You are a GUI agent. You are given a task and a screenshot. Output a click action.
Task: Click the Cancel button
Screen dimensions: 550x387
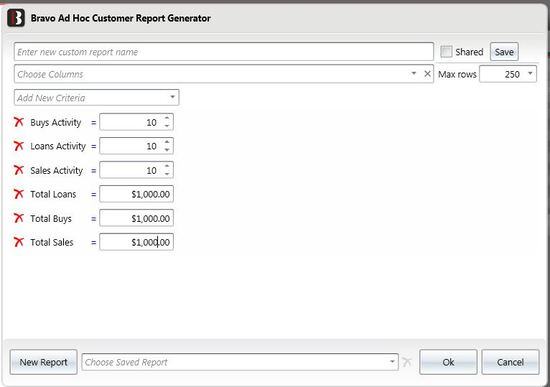[510, 362]
